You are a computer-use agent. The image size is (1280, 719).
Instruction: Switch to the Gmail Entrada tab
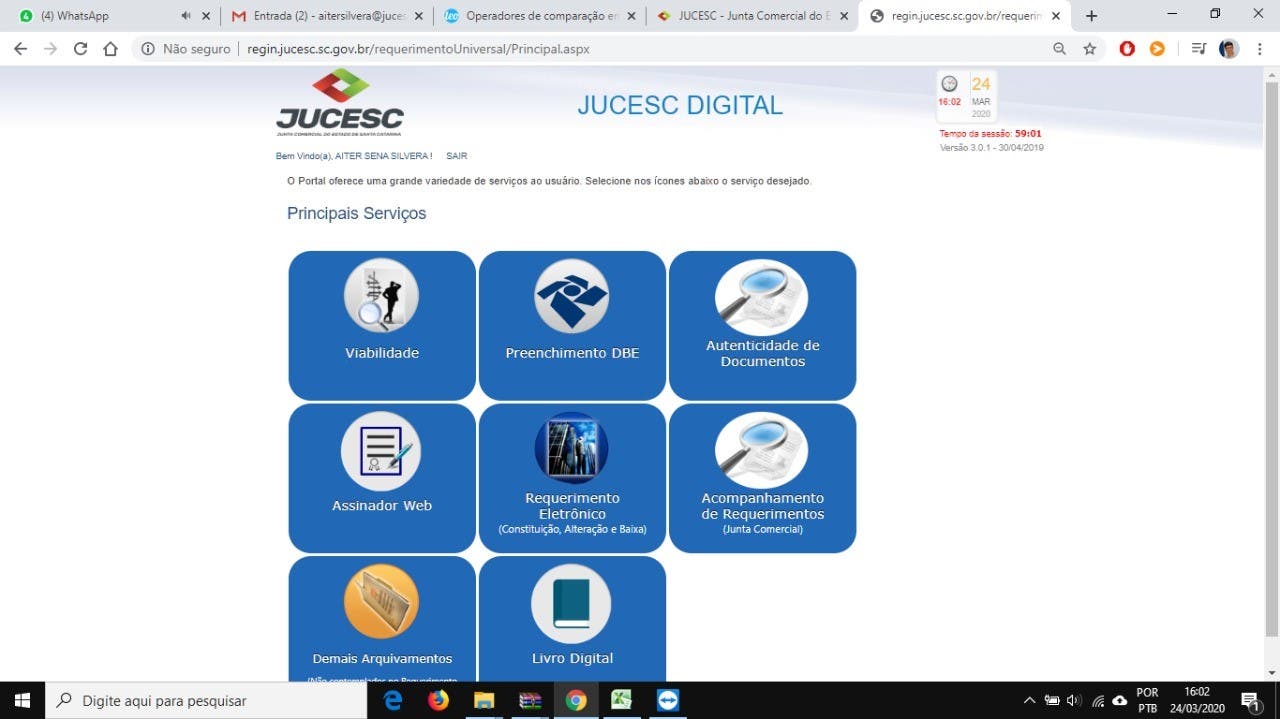325,16
